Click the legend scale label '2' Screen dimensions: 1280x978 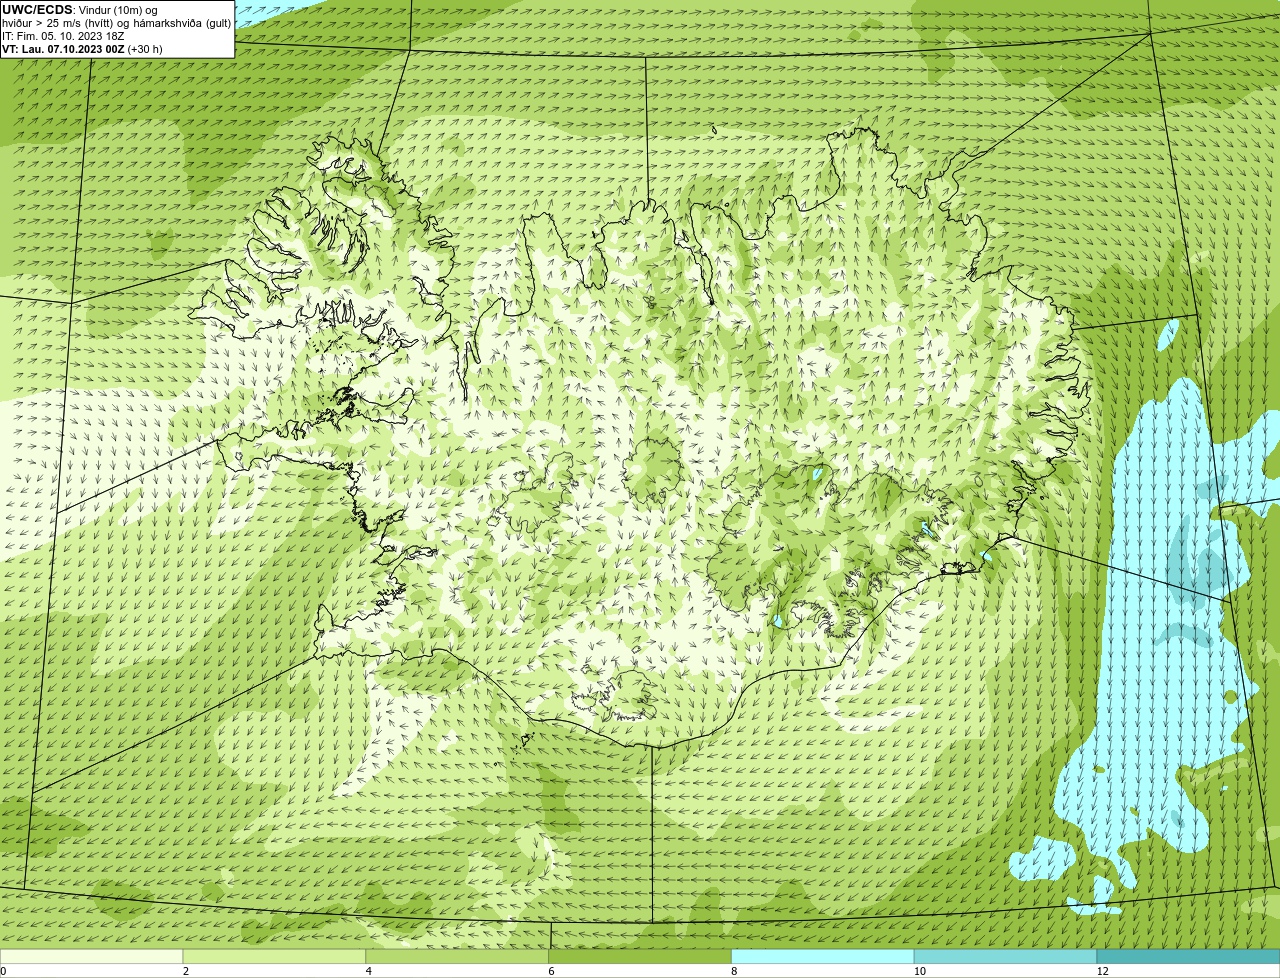[x=185, y=971]
